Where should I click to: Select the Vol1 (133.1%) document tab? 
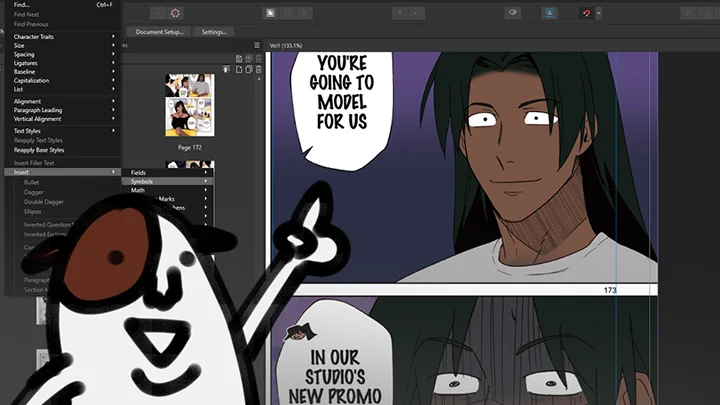click(x=286, y=45)
